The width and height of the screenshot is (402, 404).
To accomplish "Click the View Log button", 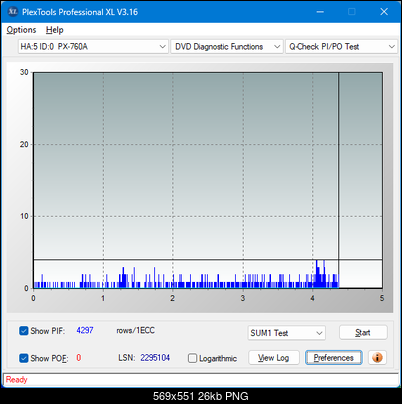I will (274, 358).
